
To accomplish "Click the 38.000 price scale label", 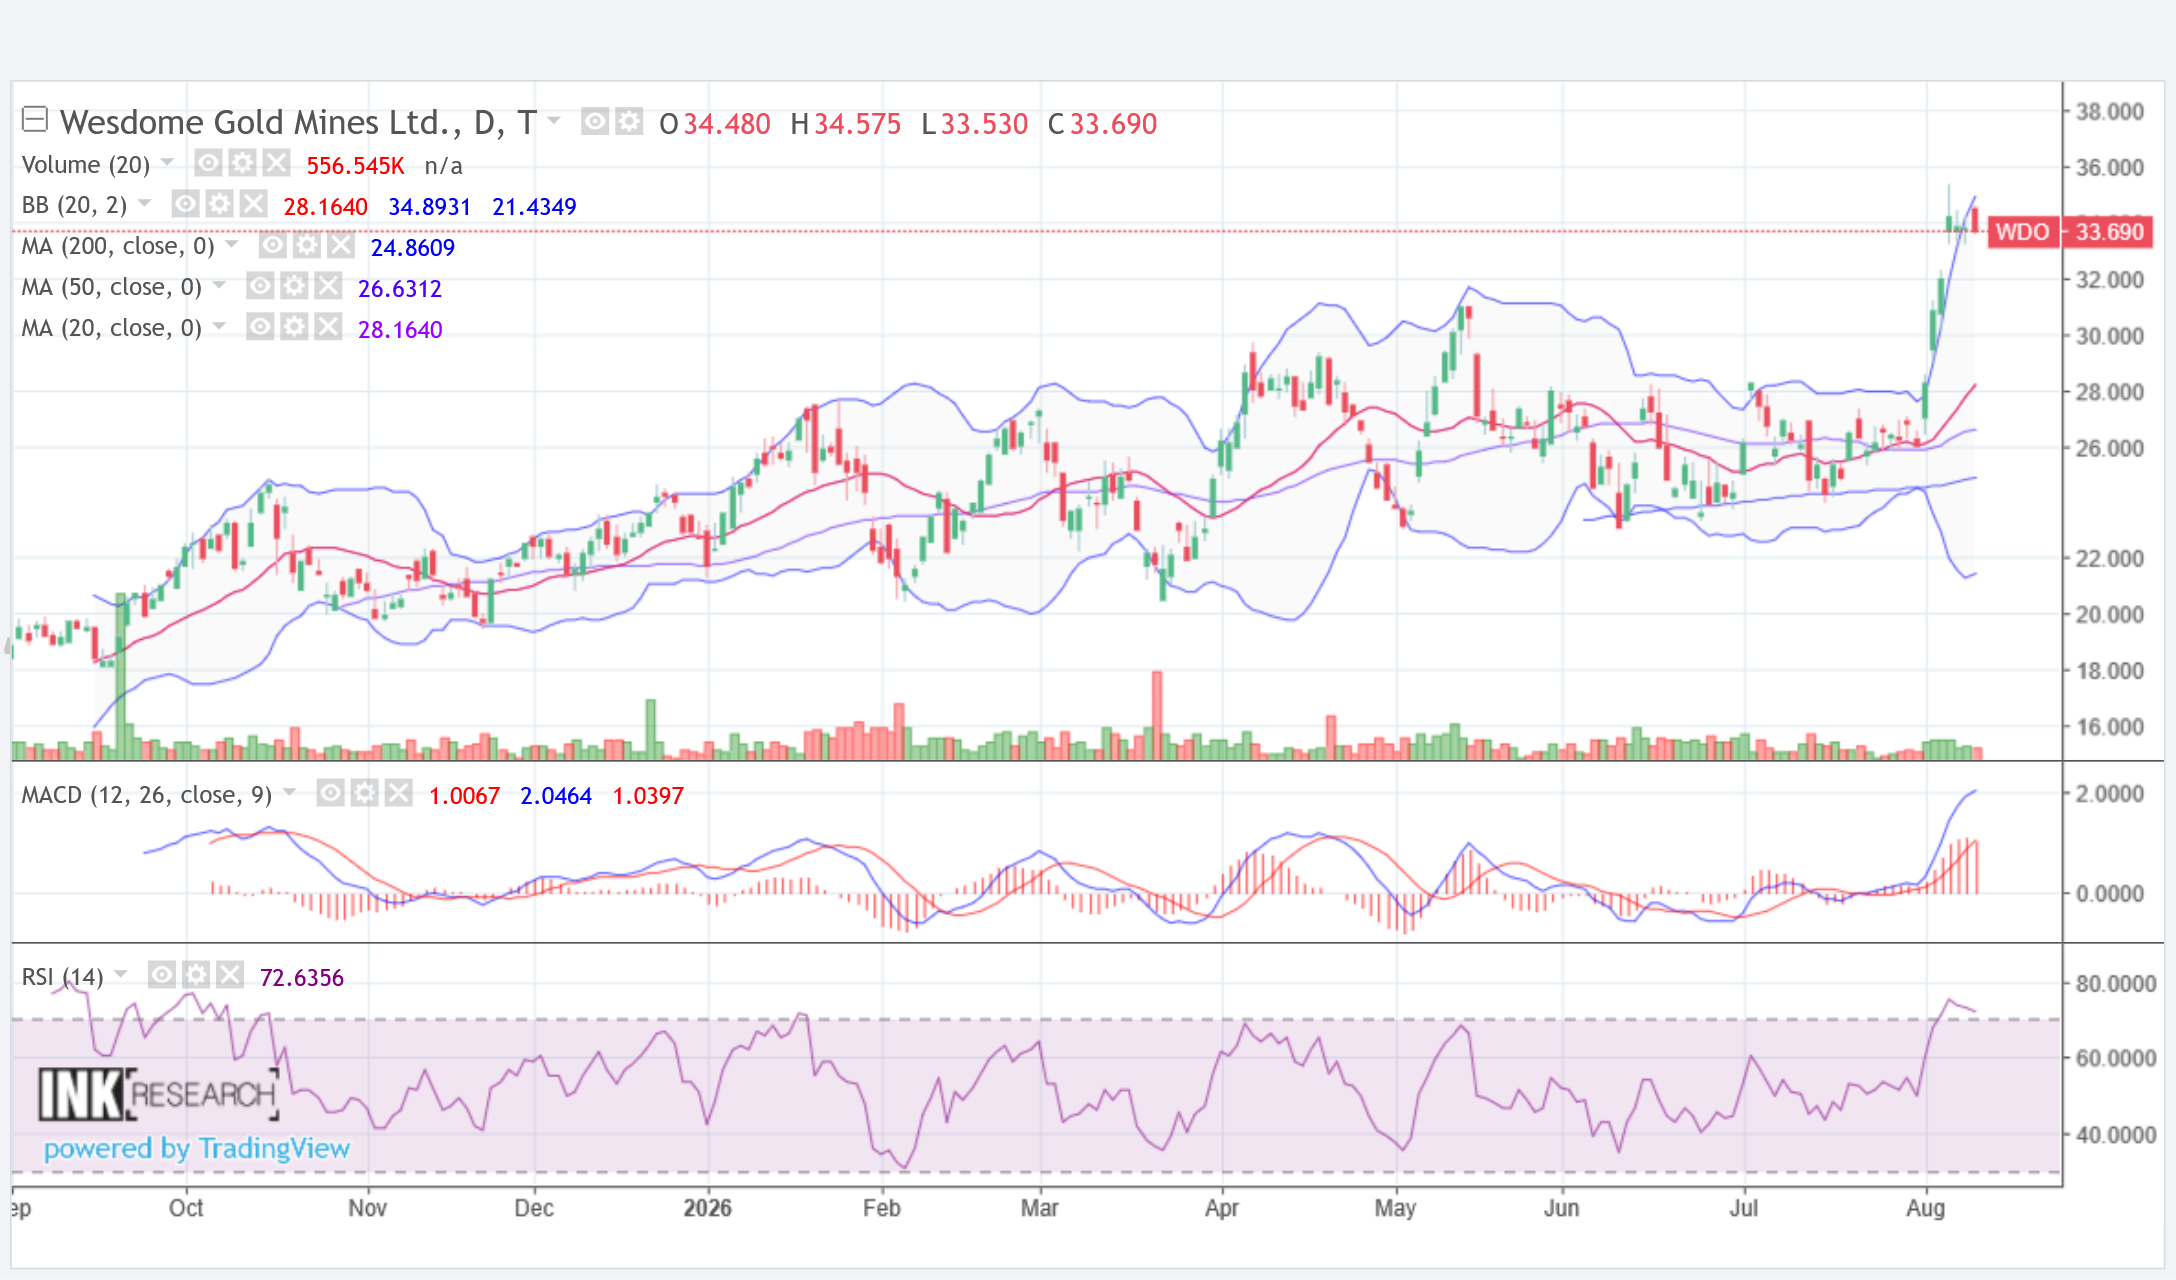I will pos(2110,111).
